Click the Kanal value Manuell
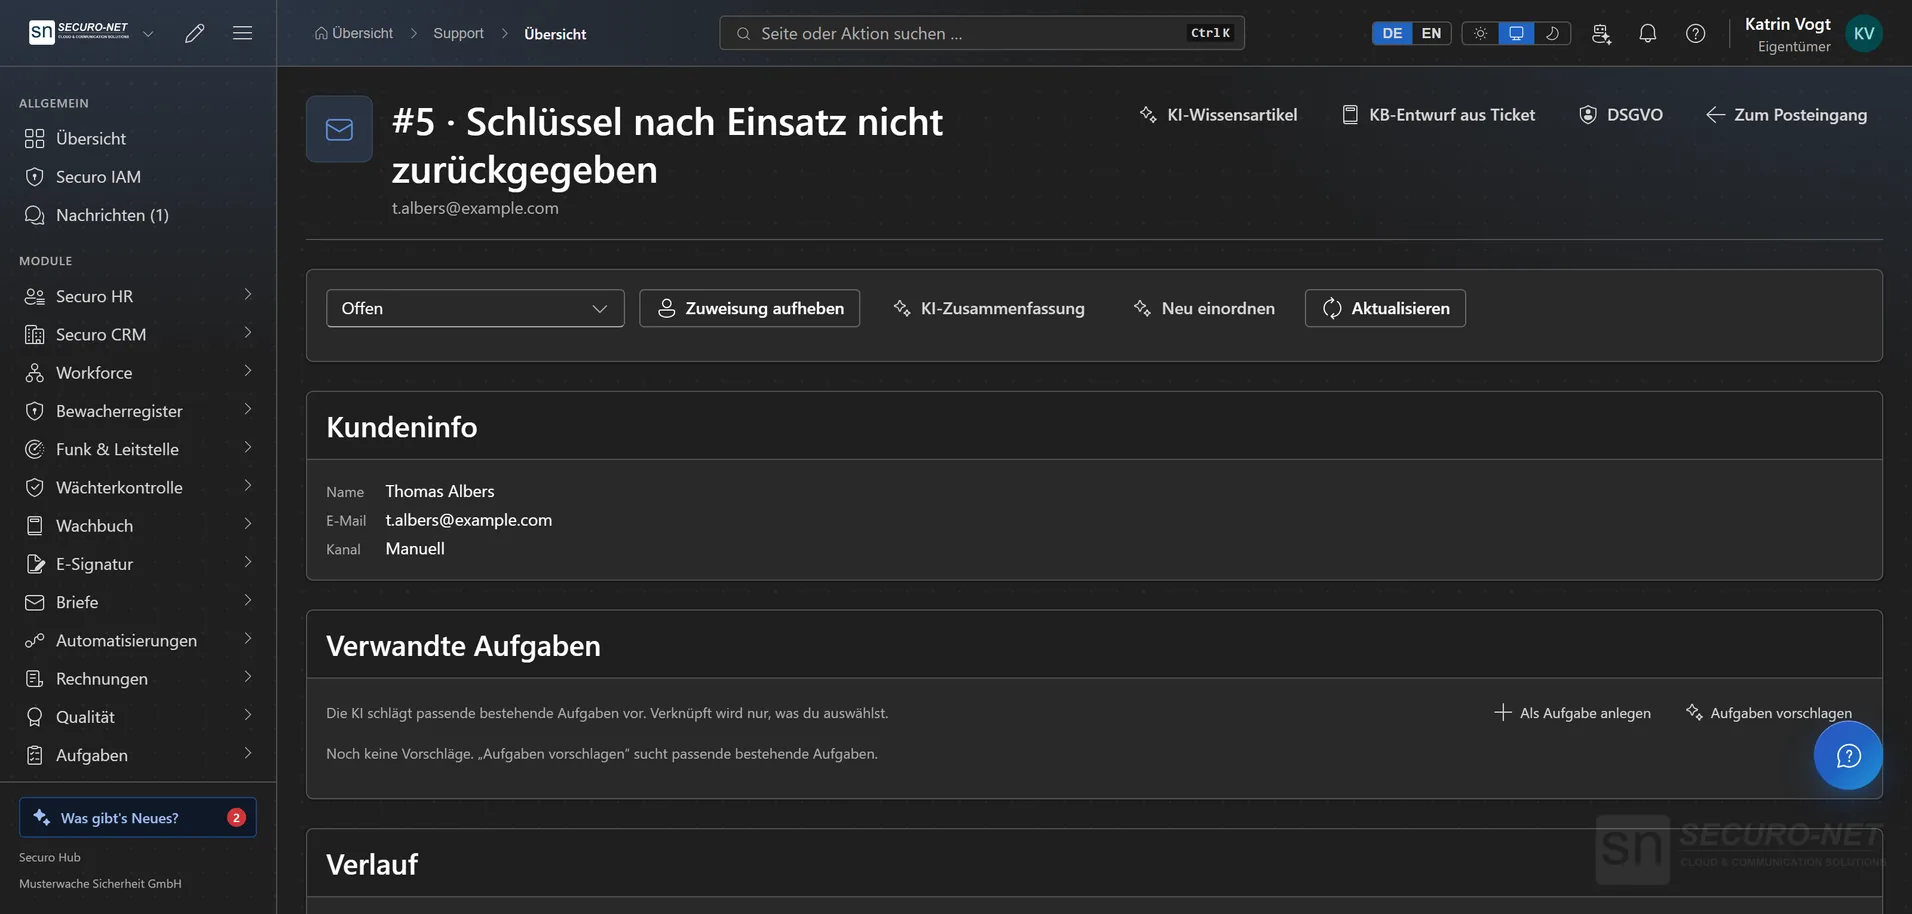This screenshot has width=1912, height=914. tap(415, 549)
